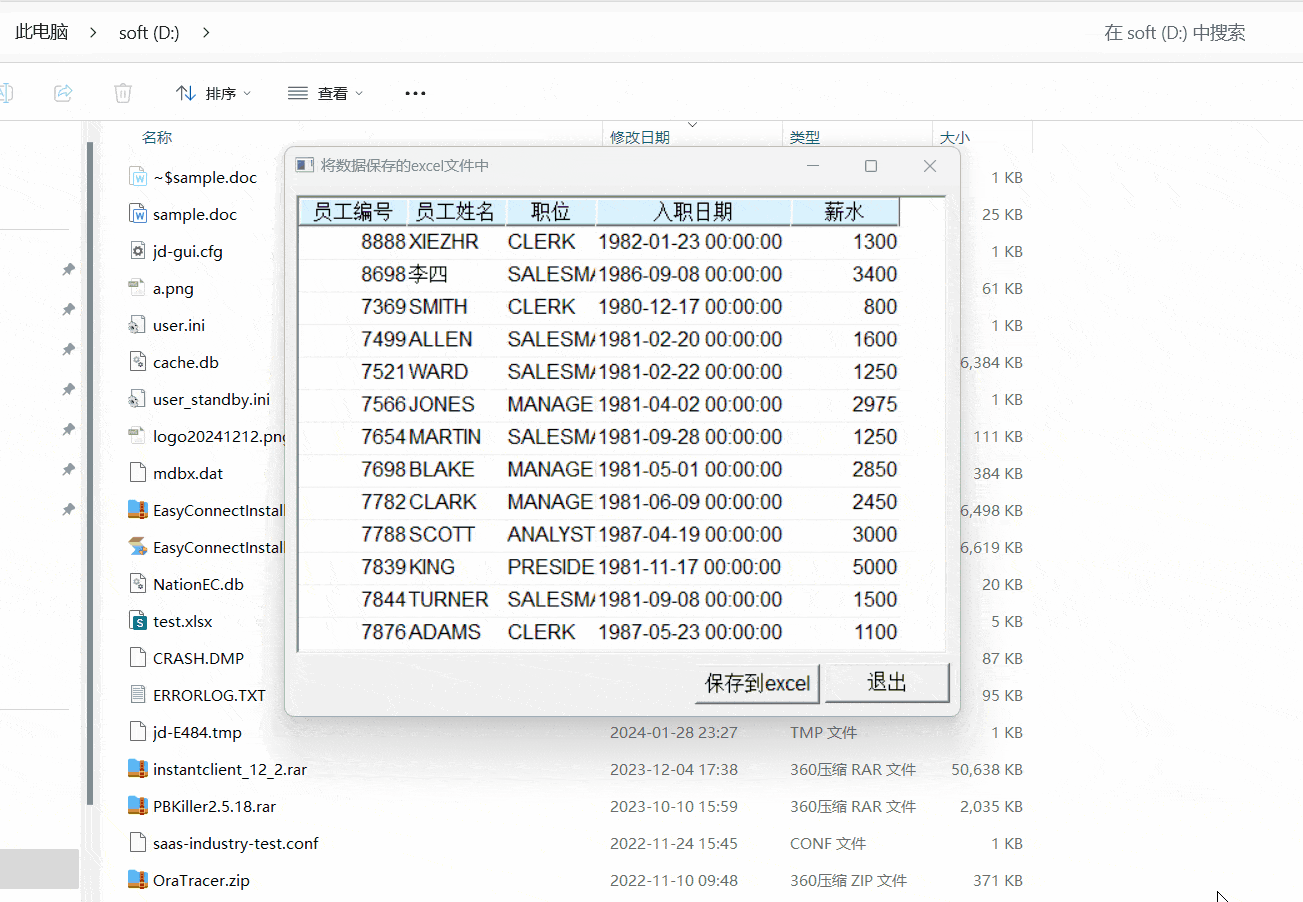This screenshot has width=1303, height=902.
Task: Select the jd-E484.tmp file icon
Action: tap(138, 732)
